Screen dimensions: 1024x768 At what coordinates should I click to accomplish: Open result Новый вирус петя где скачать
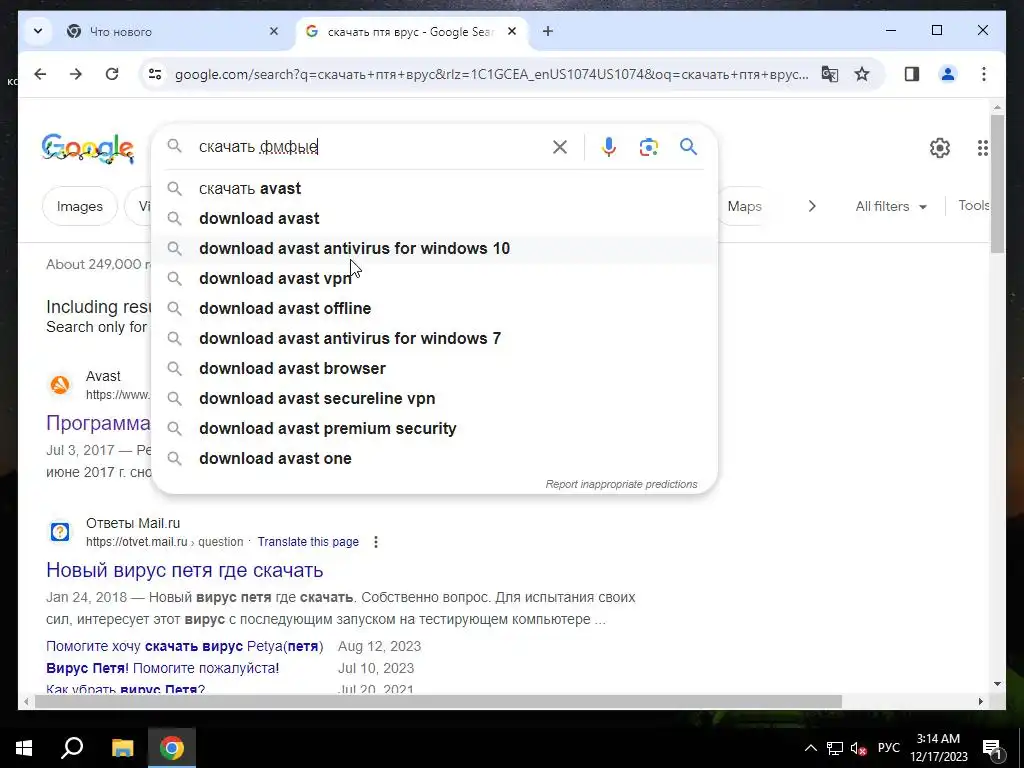pos(185,570)
